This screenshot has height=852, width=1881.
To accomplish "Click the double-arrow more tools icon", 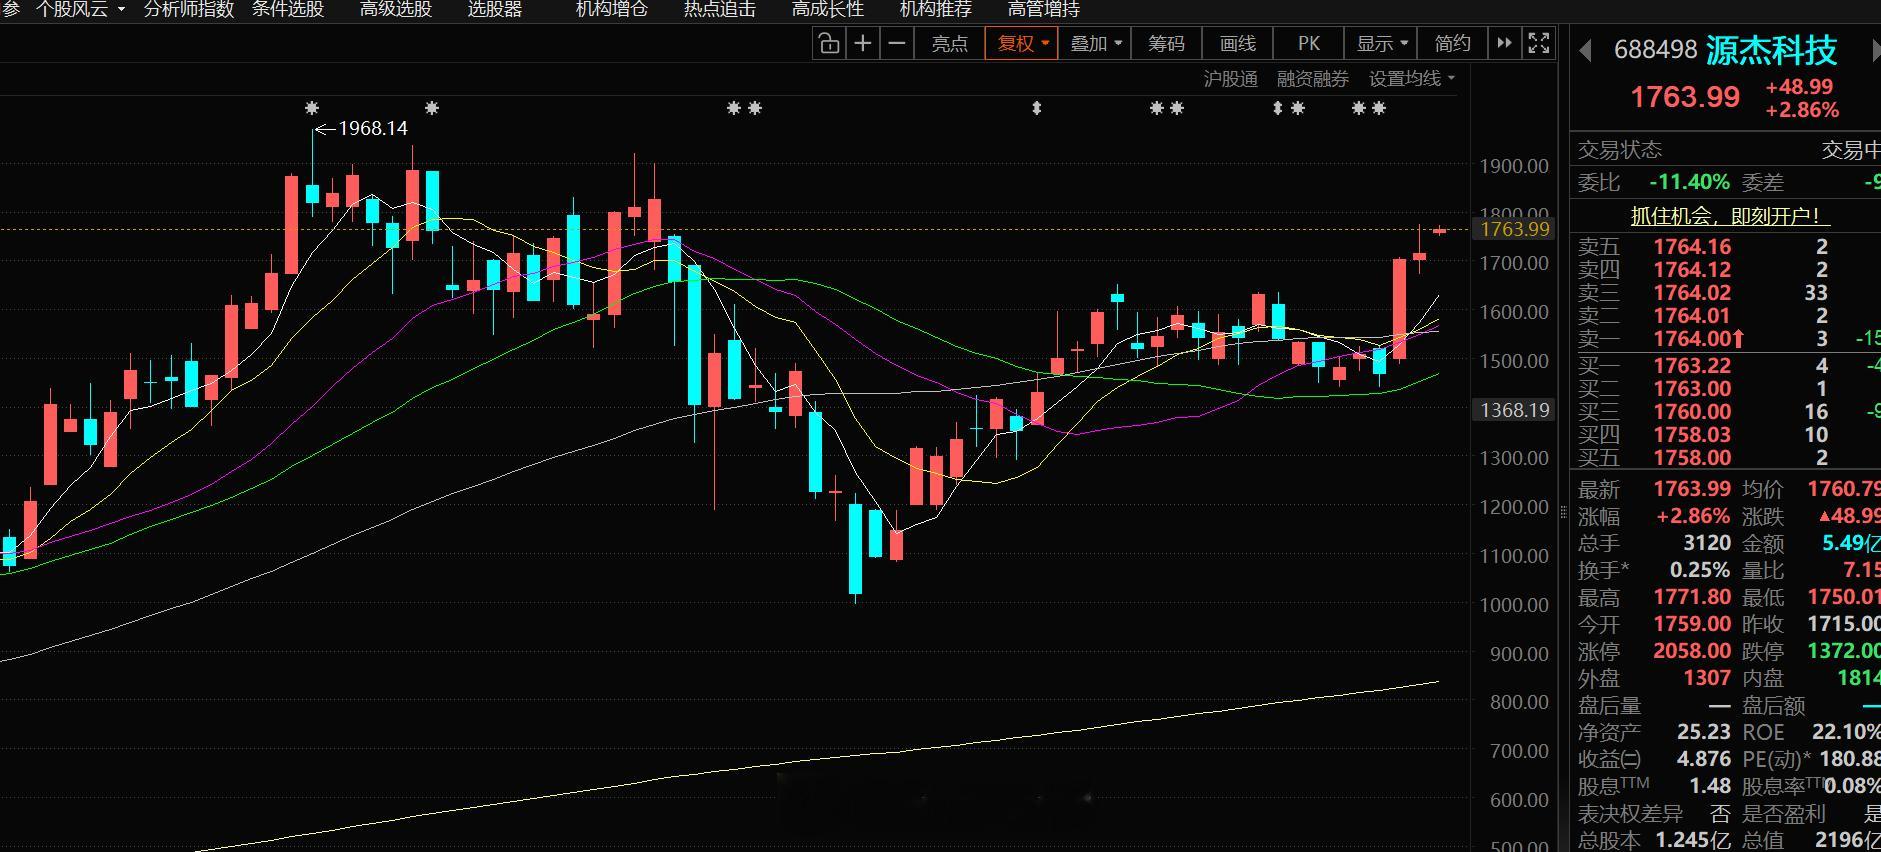I will [x=1504, y=44].
